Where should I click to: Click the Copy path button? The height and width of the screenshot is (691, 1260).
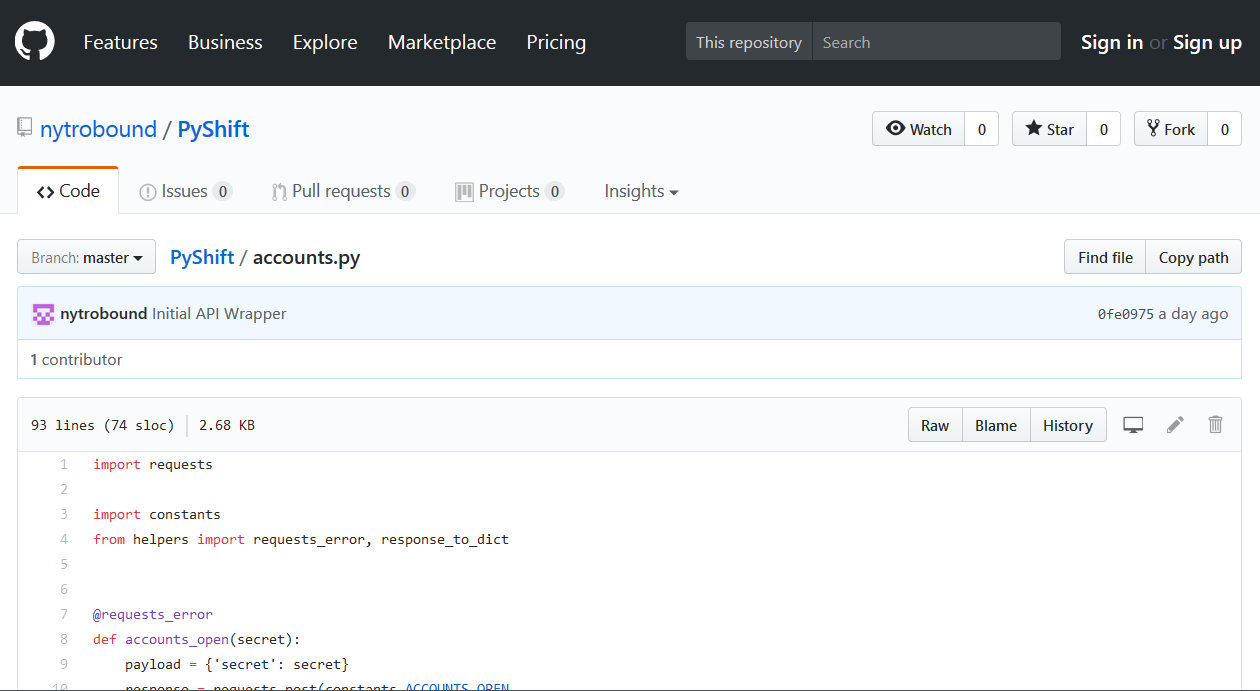[x=1194, y=257]
